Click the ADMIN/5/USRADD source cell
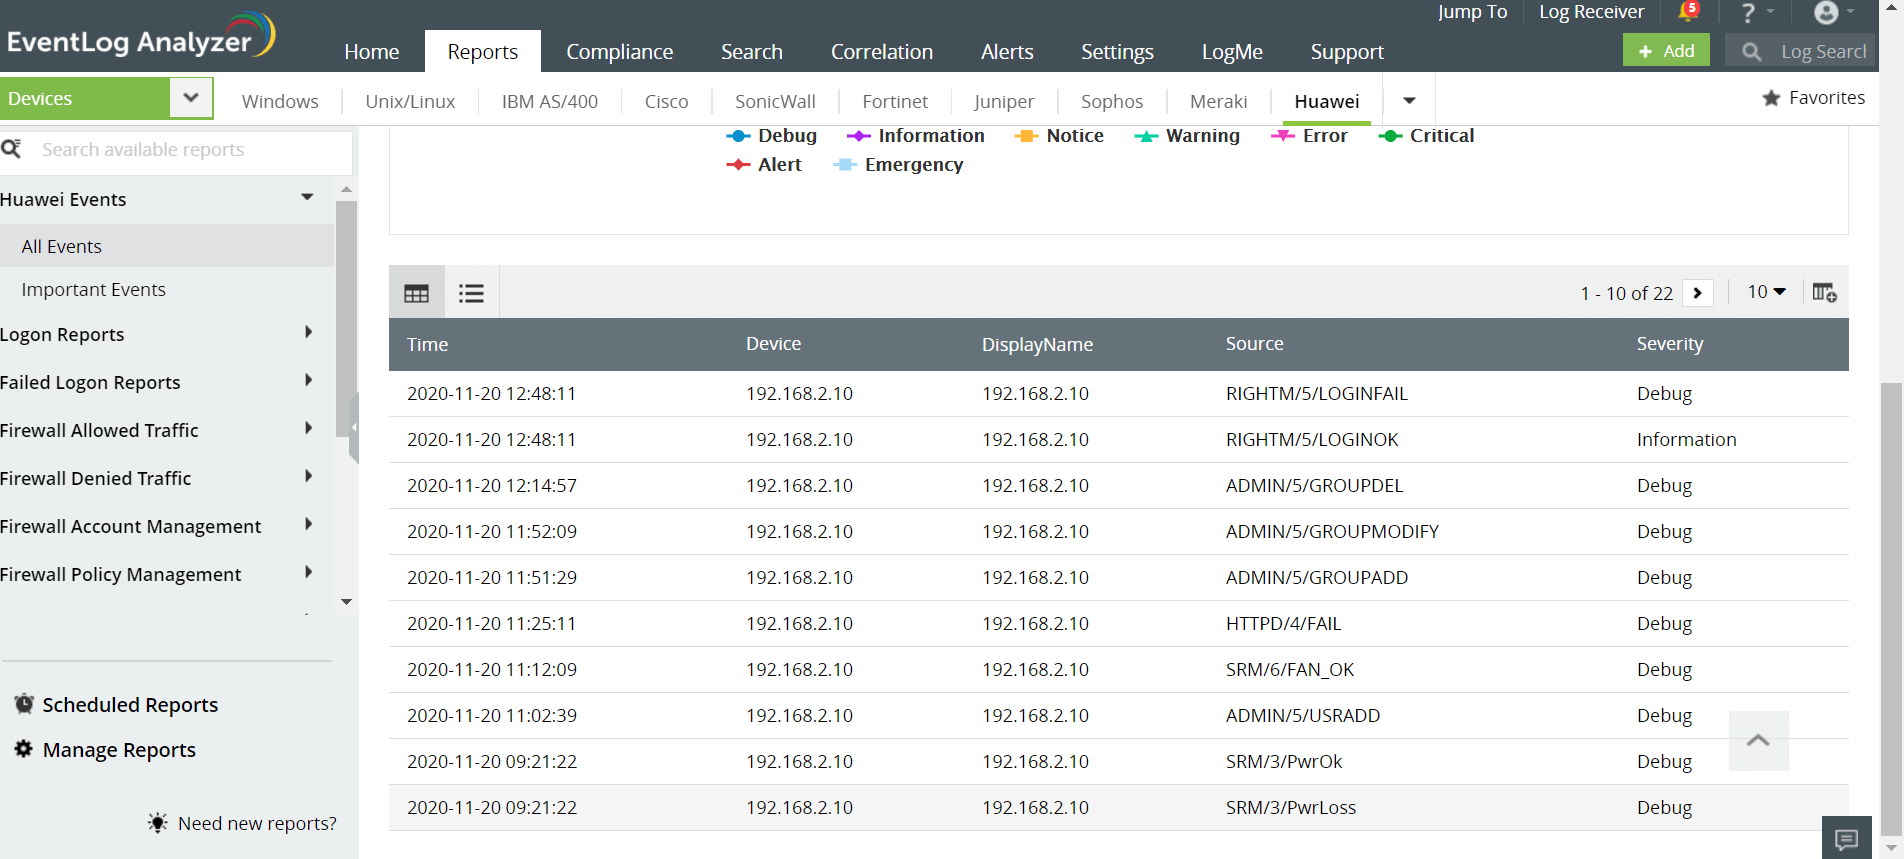 pos(1303,715)
